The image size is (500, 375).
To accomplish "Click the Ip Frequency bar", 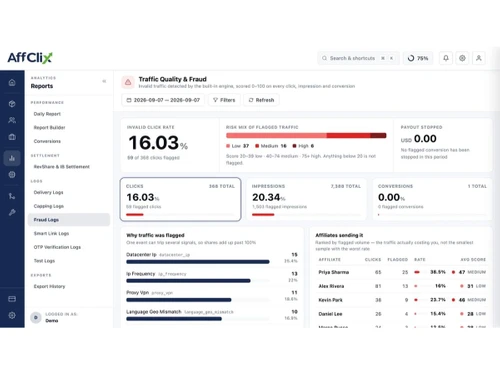I will pyautogui.click(x=188, y=281).
